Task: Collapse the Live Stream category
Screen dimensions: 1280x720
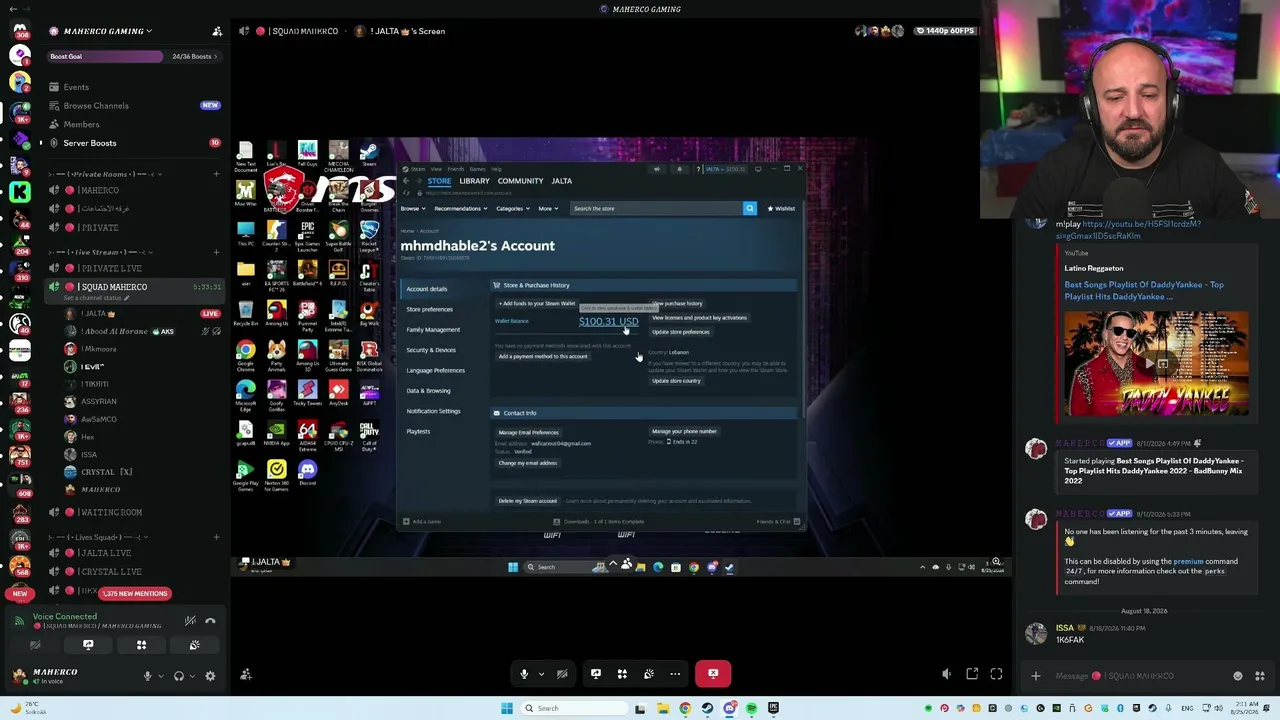Action: (x=100, y=252)
